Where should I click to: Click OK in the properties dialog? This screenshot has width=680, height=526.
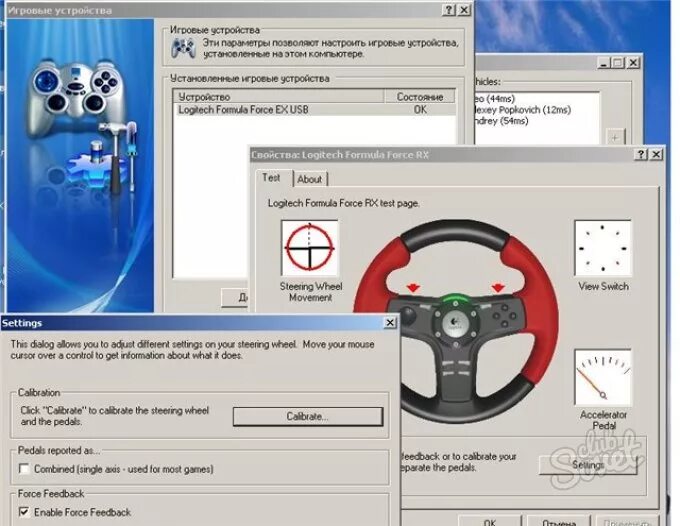(x=490, y=522)
